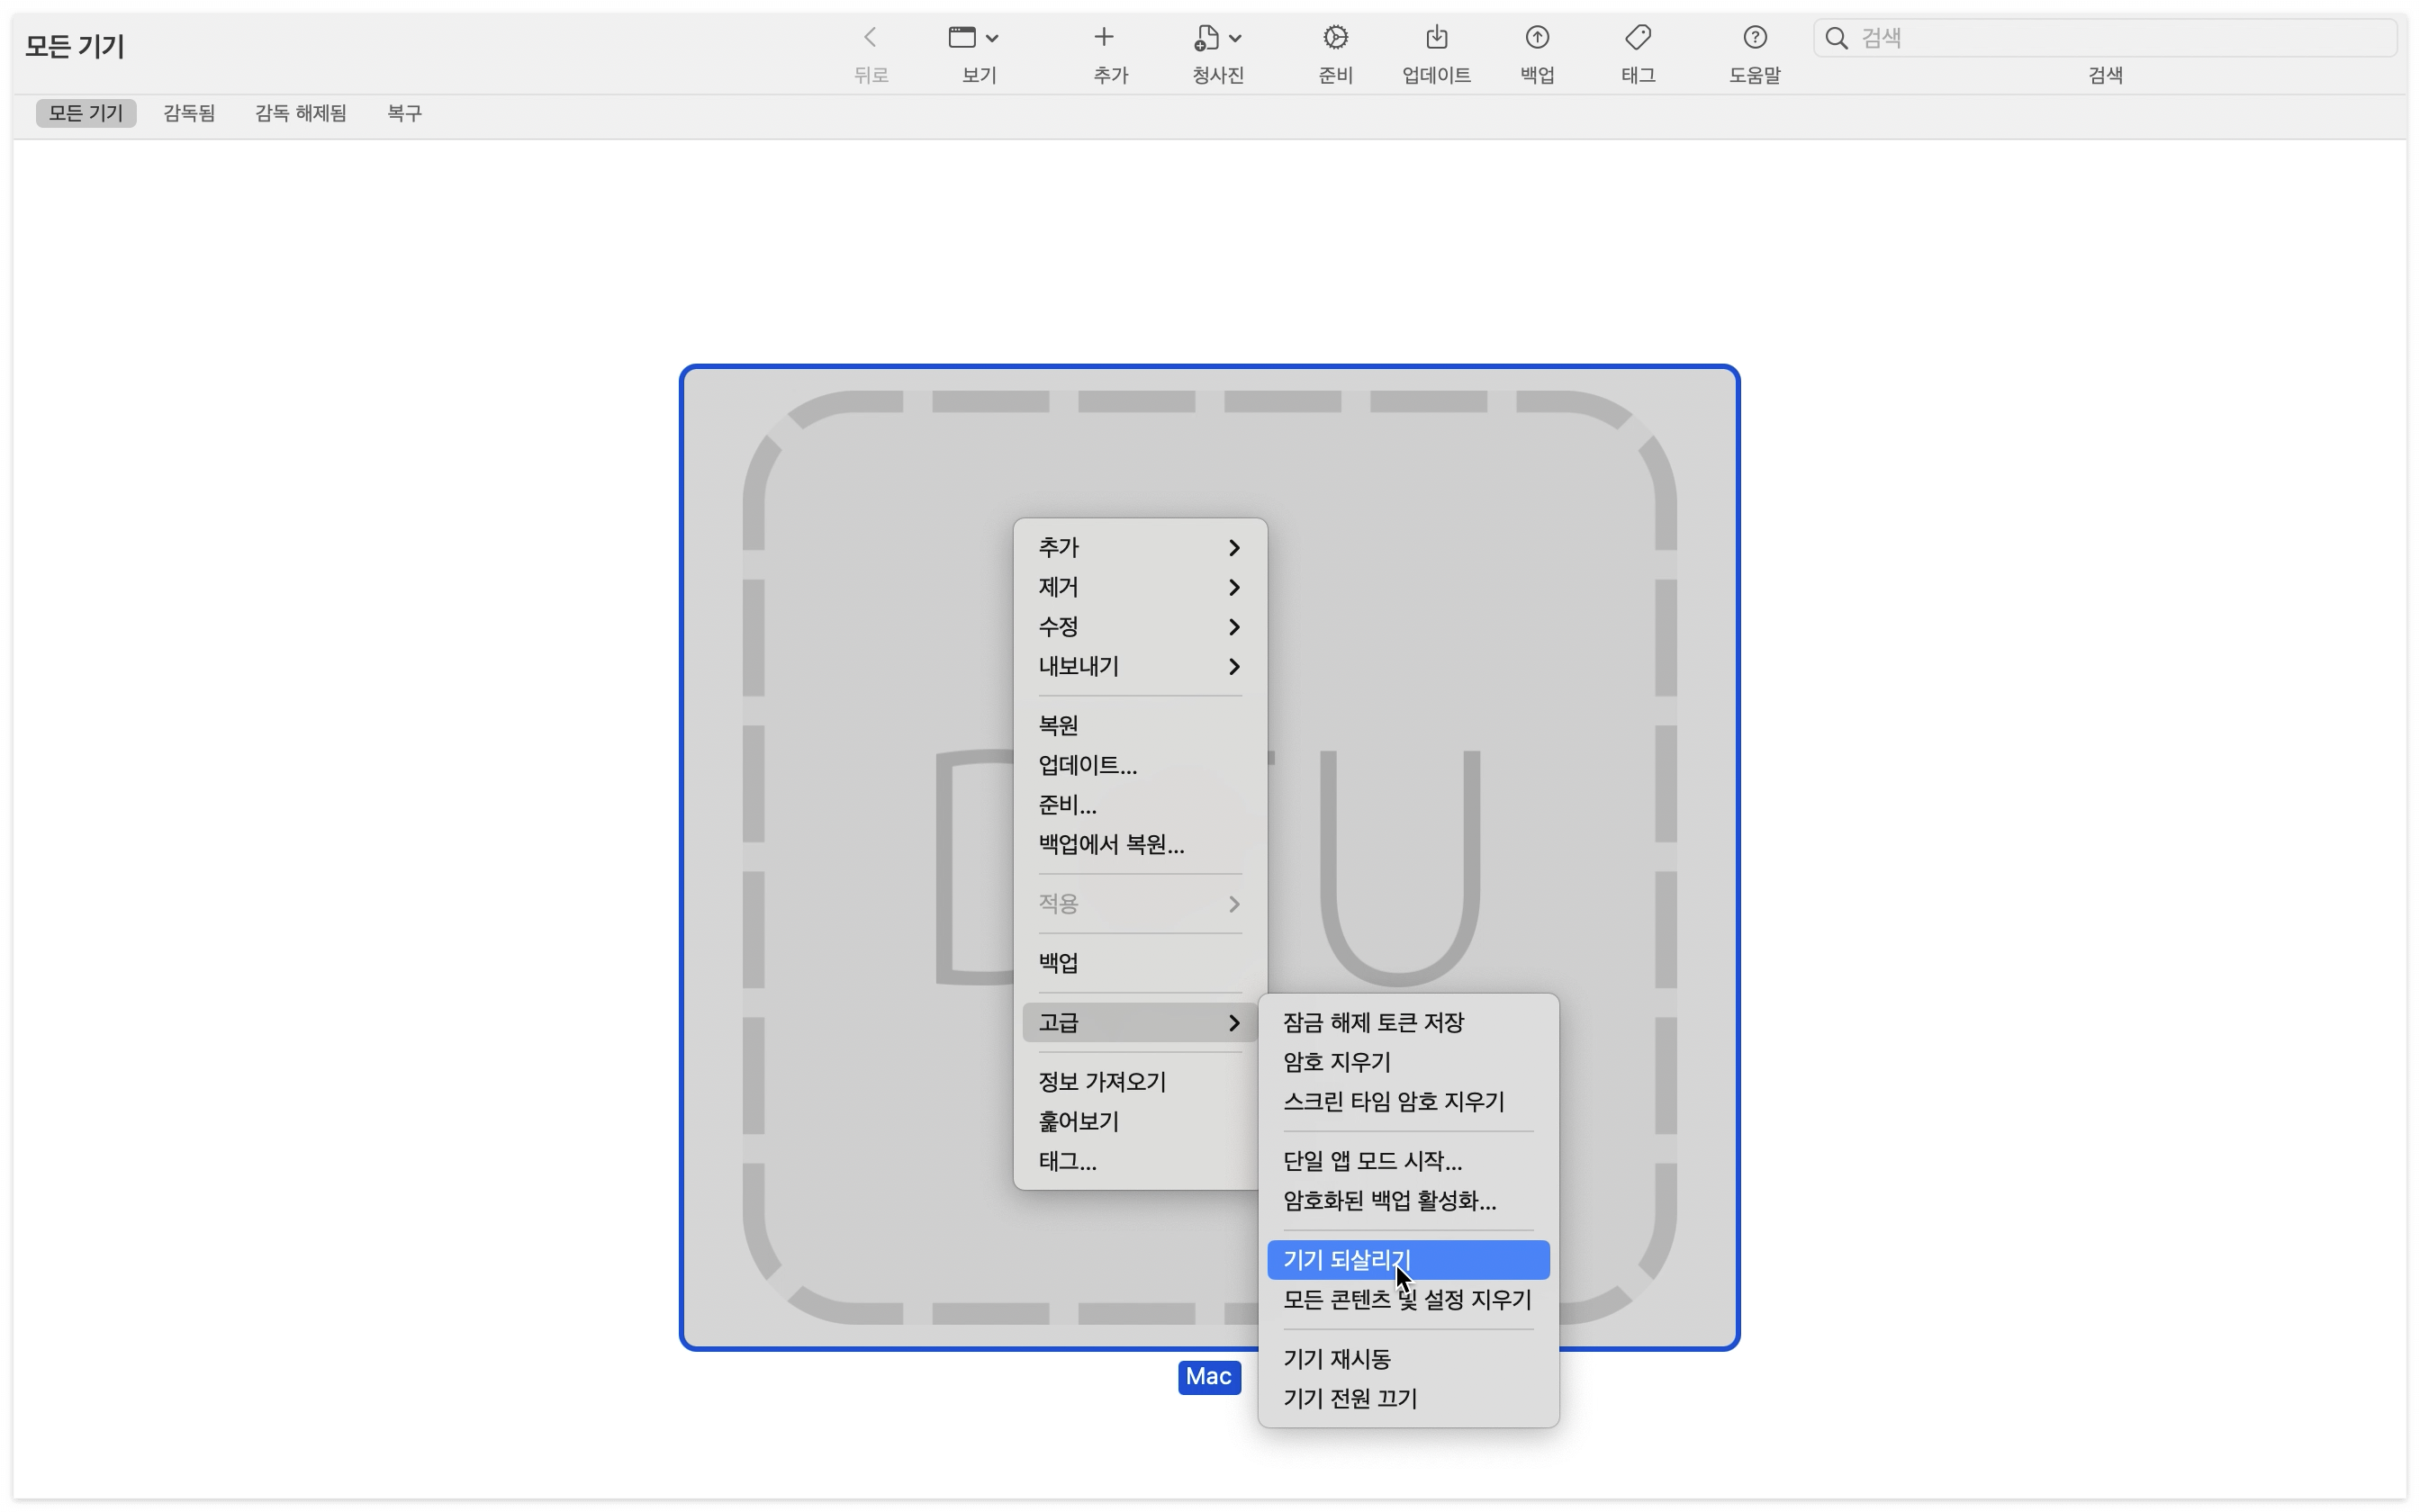Click the magnifier icon in search field
This screenshot has height=1512, width=2420.
click(x=1836, y=38)
